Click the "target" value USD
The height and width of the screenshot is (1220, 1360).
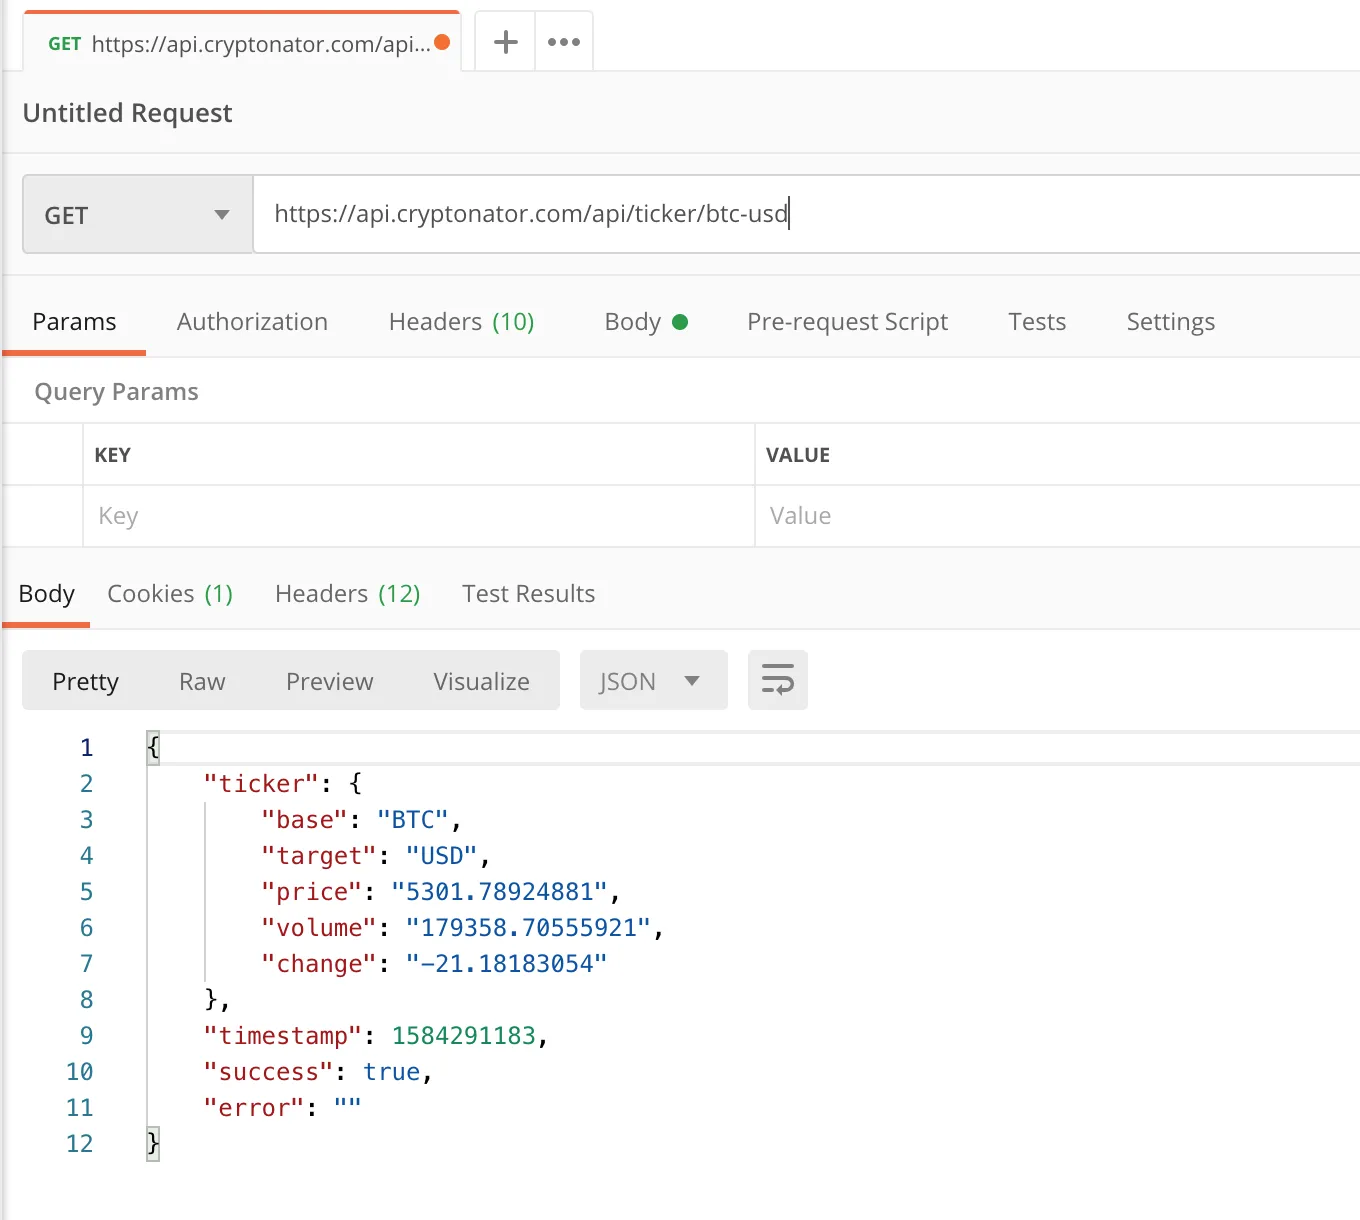(441, 855)
